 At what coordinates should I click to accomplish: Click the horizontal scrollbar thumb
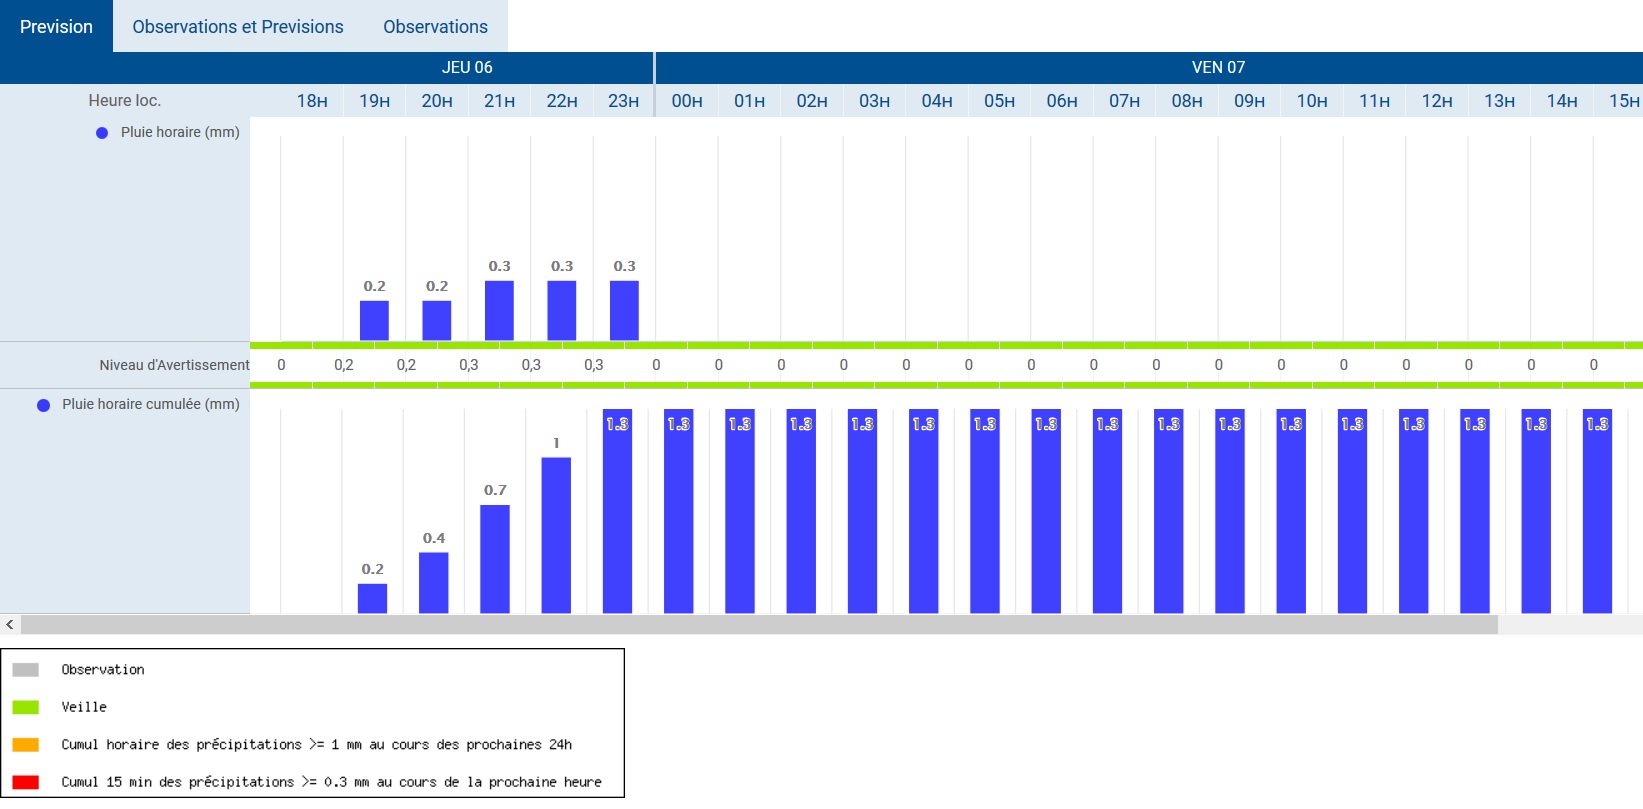point(759,625)
